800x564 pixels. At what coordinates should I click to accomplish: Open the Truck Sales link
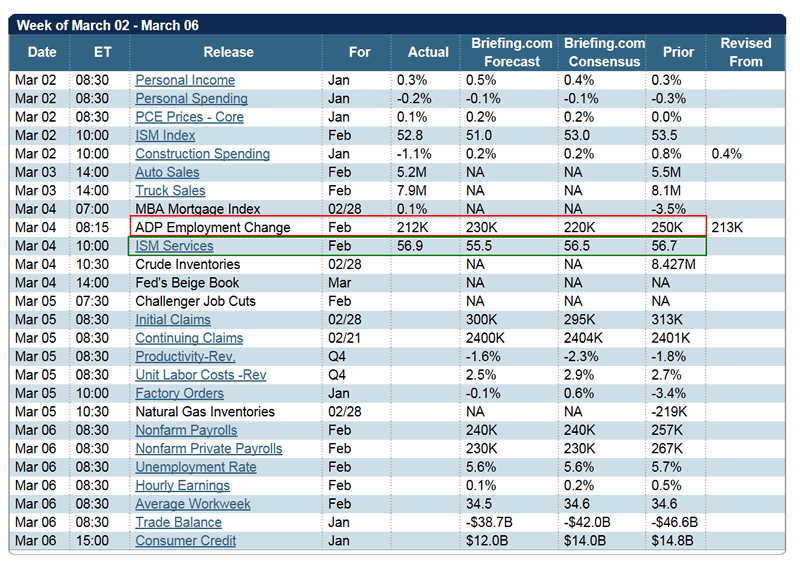[x=170, y=190]
